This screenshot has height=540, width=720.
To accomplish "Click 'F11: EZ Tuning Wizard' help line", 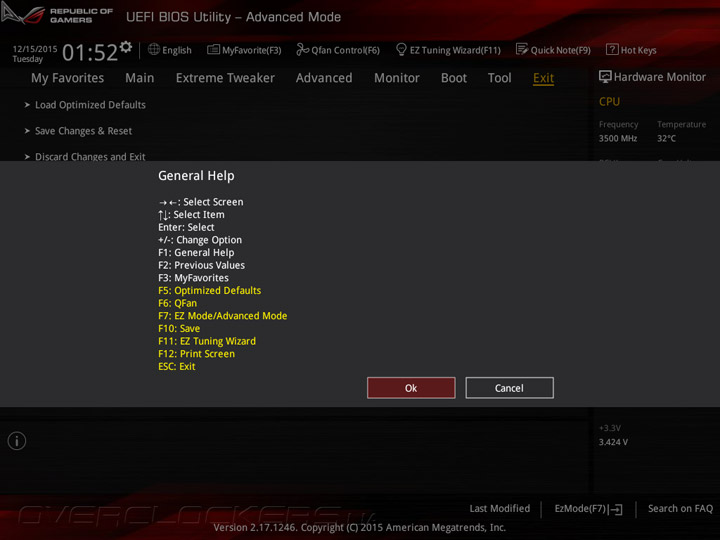I will point(207,341).
